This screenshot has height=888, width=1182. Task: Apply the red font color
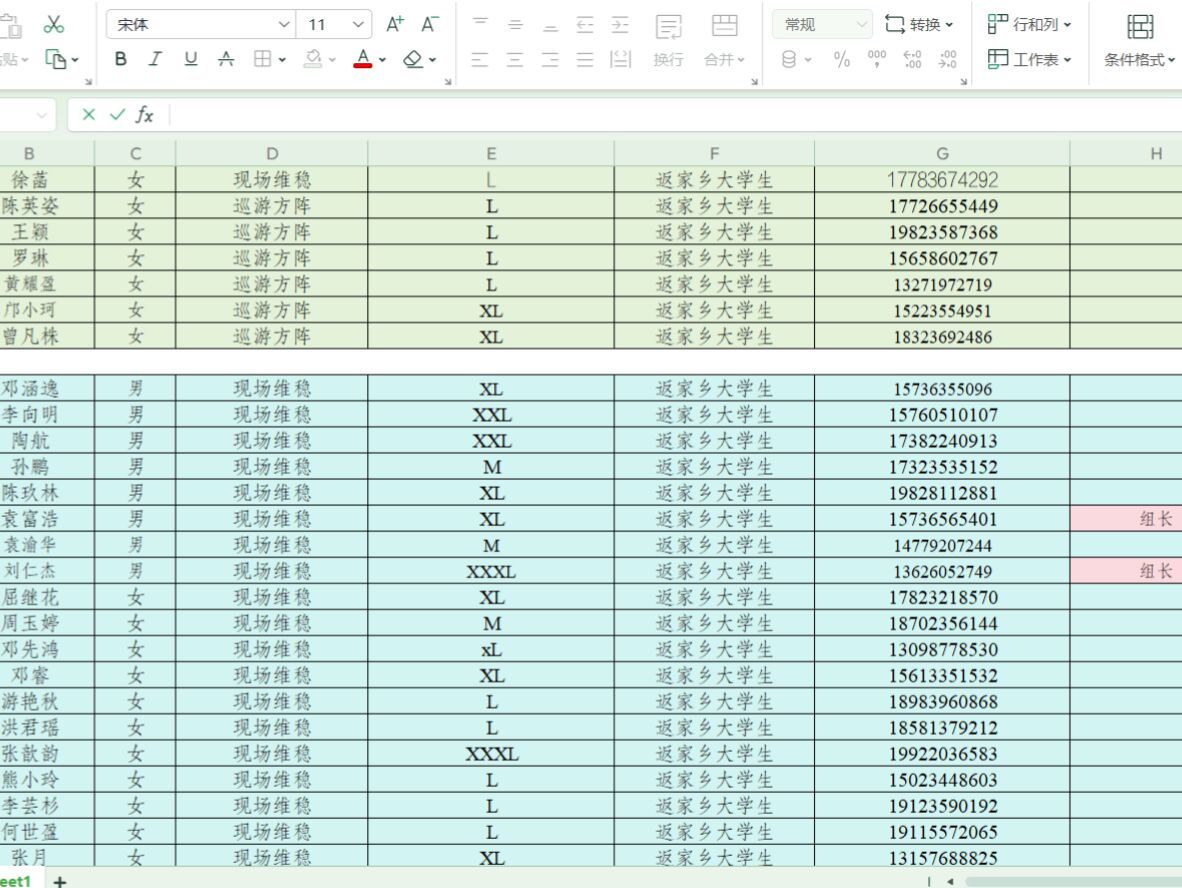363,59
